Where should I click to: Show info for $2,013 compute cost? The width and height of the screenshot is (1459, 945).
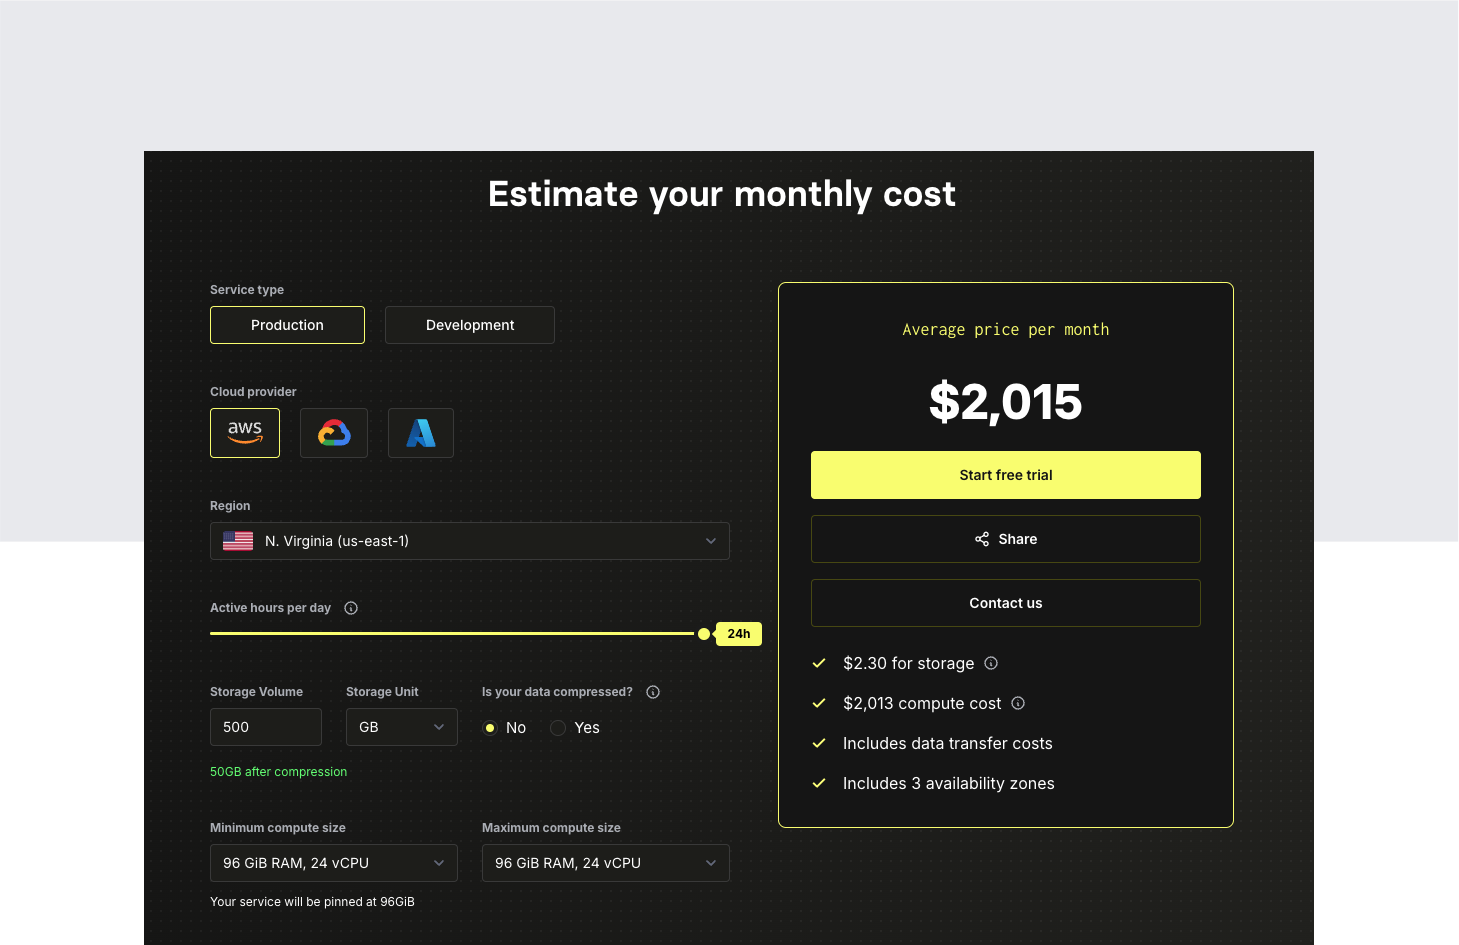tap(1018, 703)
